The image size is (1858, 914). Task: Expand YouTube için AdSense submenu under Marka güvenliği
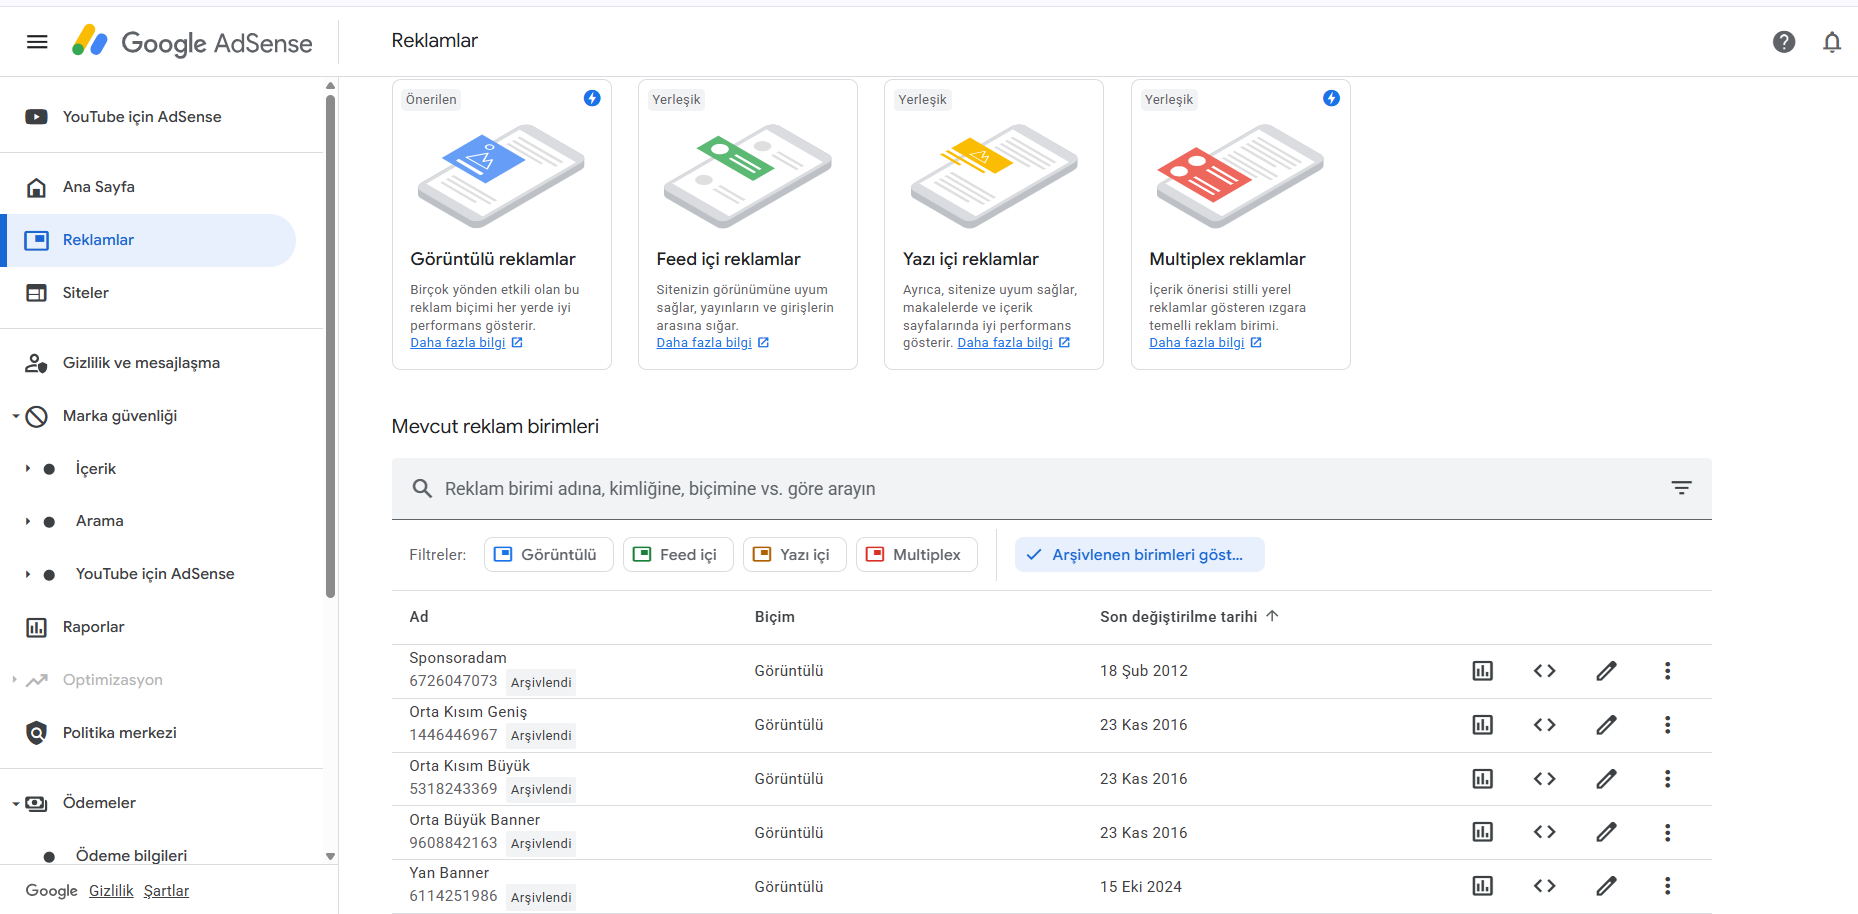click(x=28, y=574)
